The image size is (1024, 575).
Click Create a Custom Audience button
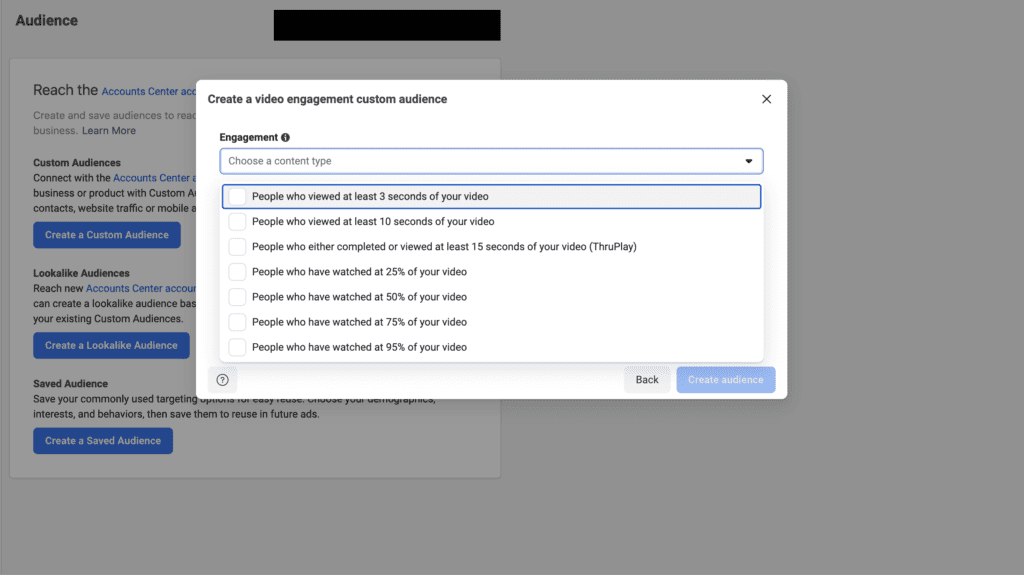(107, 235)
